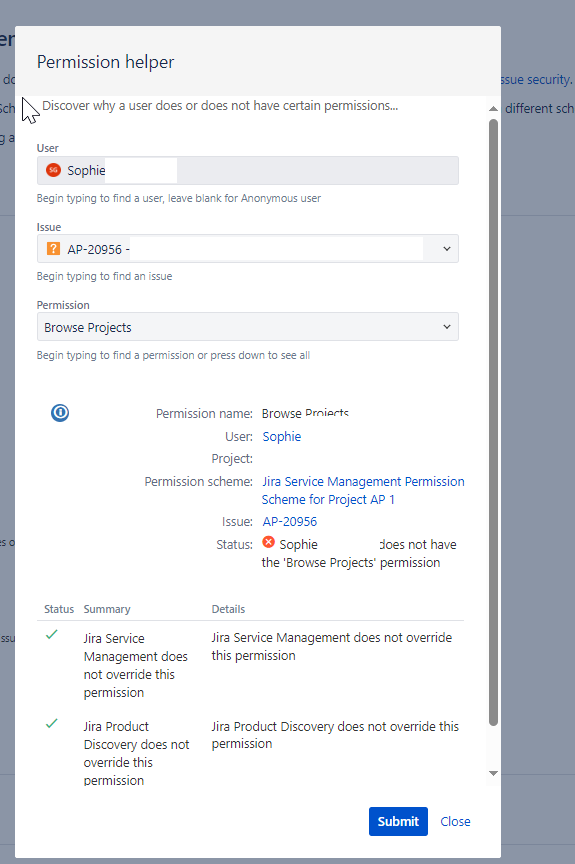Click the blue info icon beside results
The width and height of the screenshot is (575, 864).
click(60, 413)
